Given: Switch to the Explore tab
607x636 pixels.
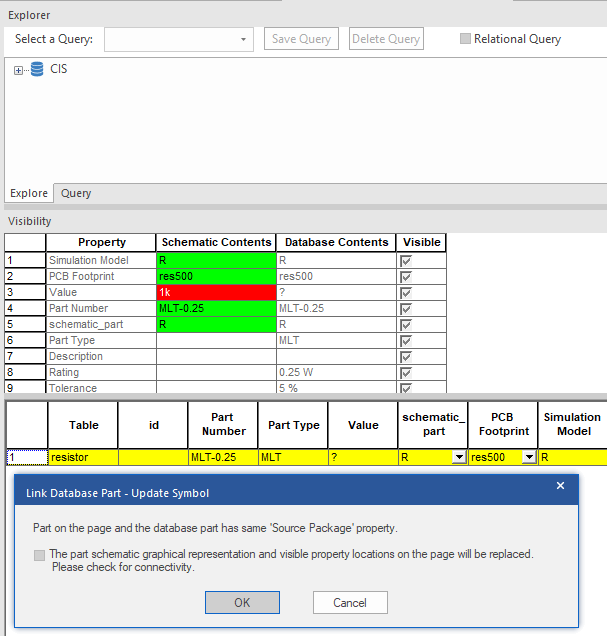Looking at the screenshot, I should [x=29, y=193].
